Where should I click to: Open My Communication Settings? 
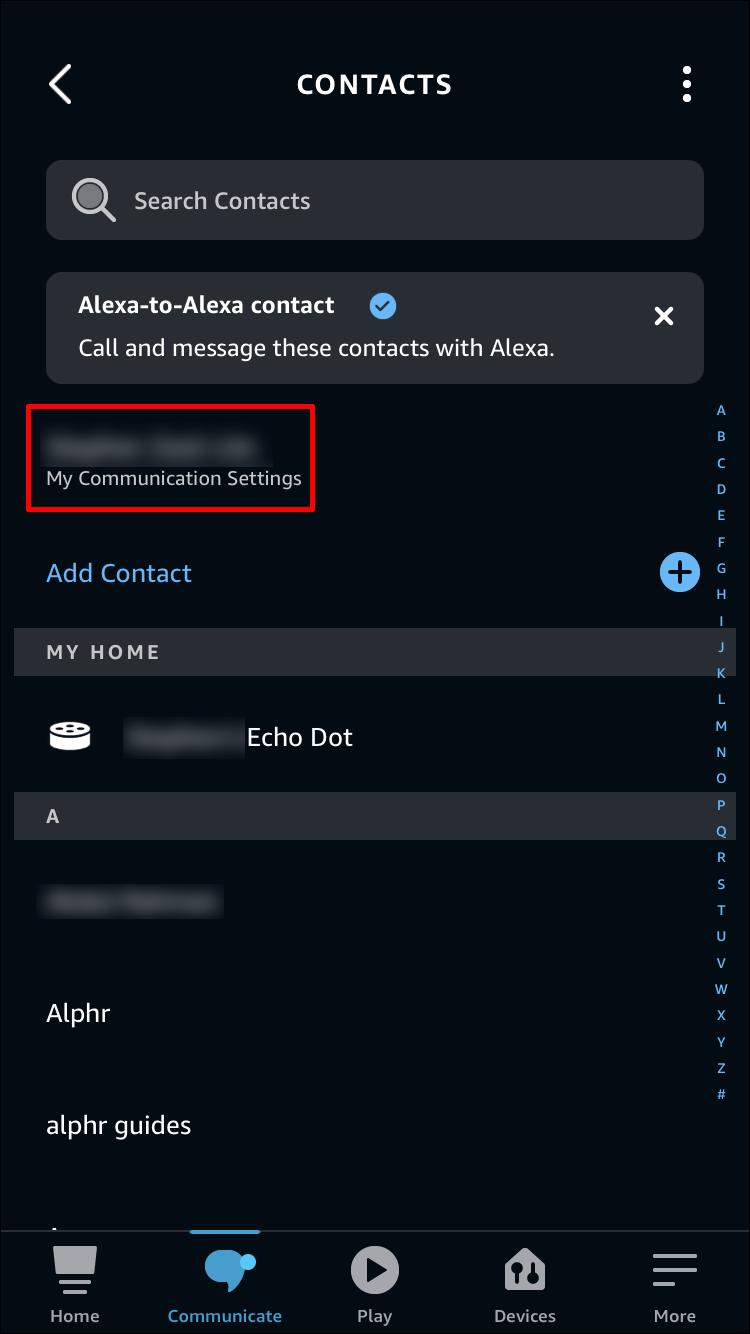coord(173,478)
